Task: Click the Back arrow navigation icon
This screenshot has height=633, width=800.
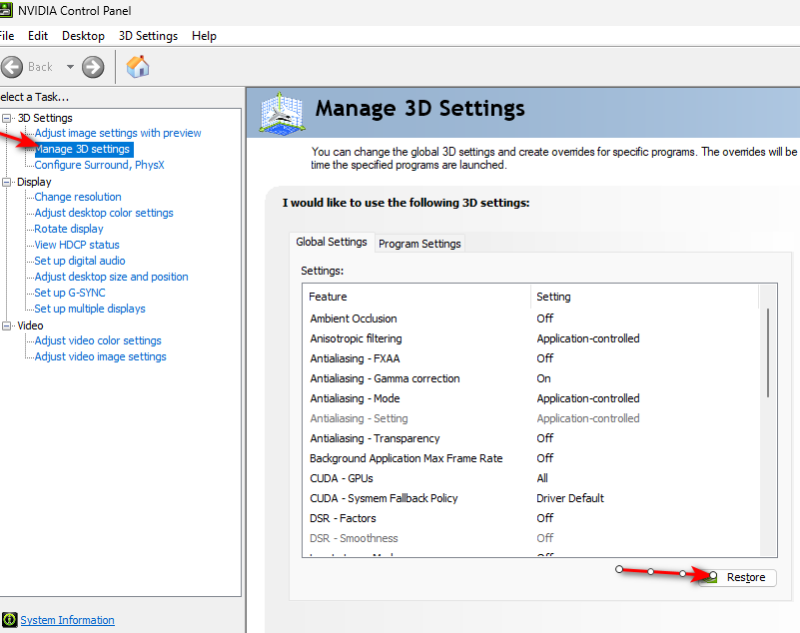Action: [x=12, y=67]
